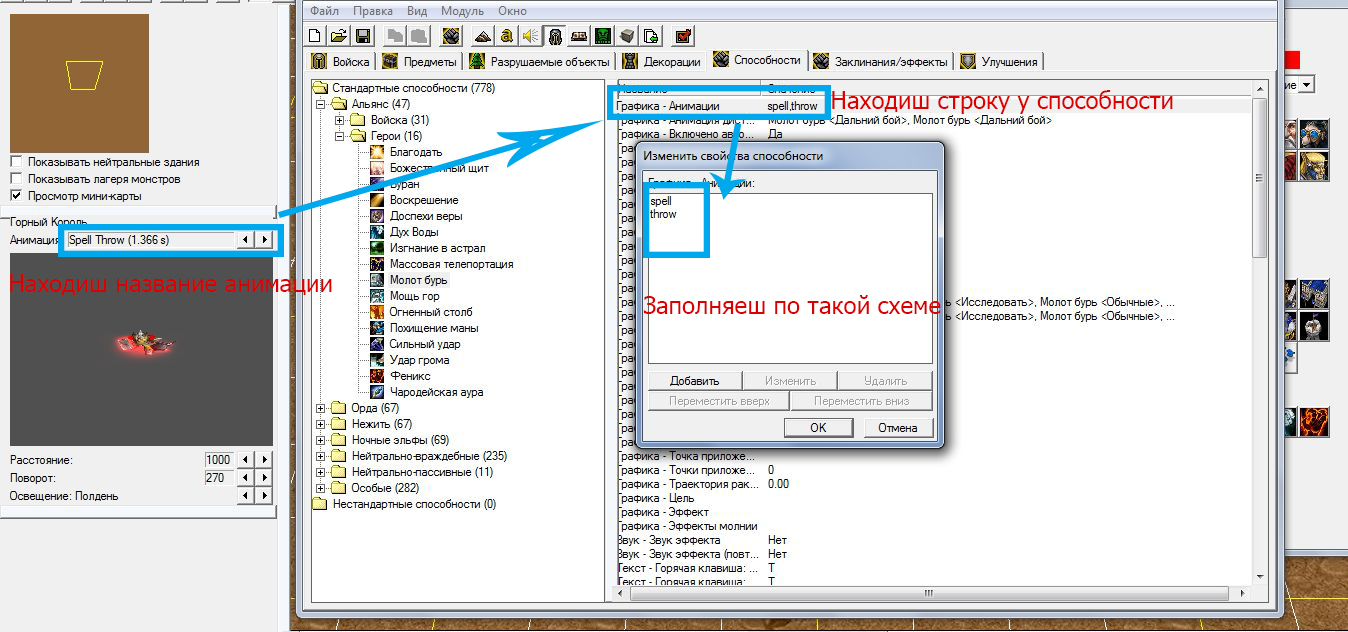Click previous animation arrow beside Spell Throw

[245, 240]
